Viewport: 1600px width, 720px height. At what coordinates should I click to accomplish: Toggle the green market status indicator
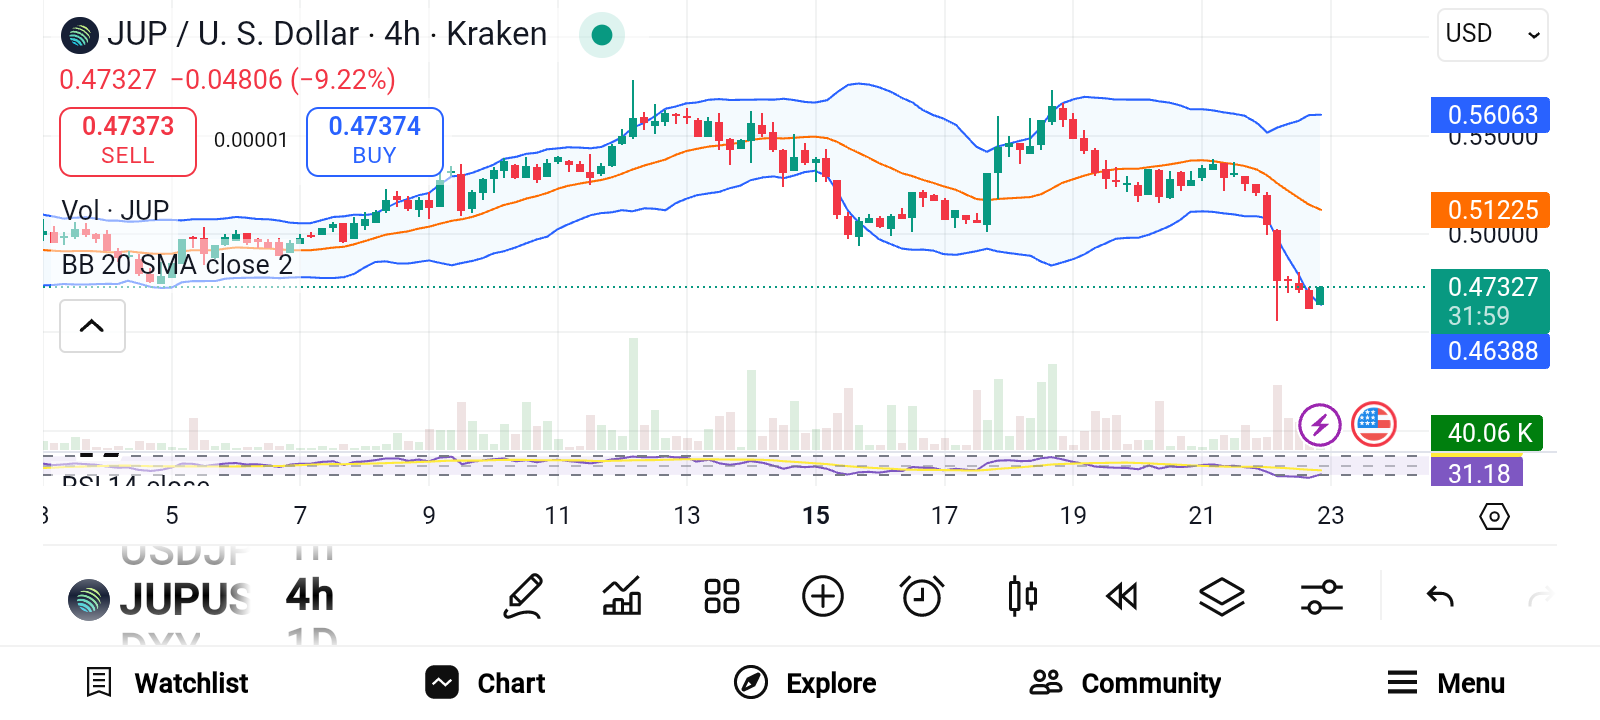(602, 35)
